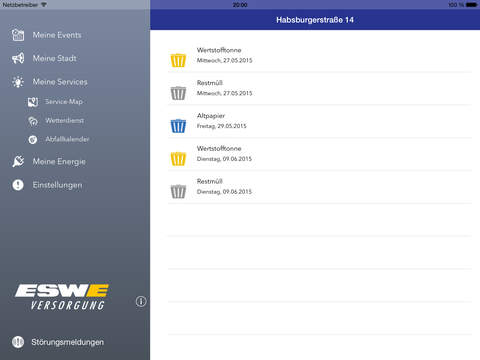The image size is (480, 360).
Task: Tap the blue Altpapier bin icon
Action: (x=178, y=126)
